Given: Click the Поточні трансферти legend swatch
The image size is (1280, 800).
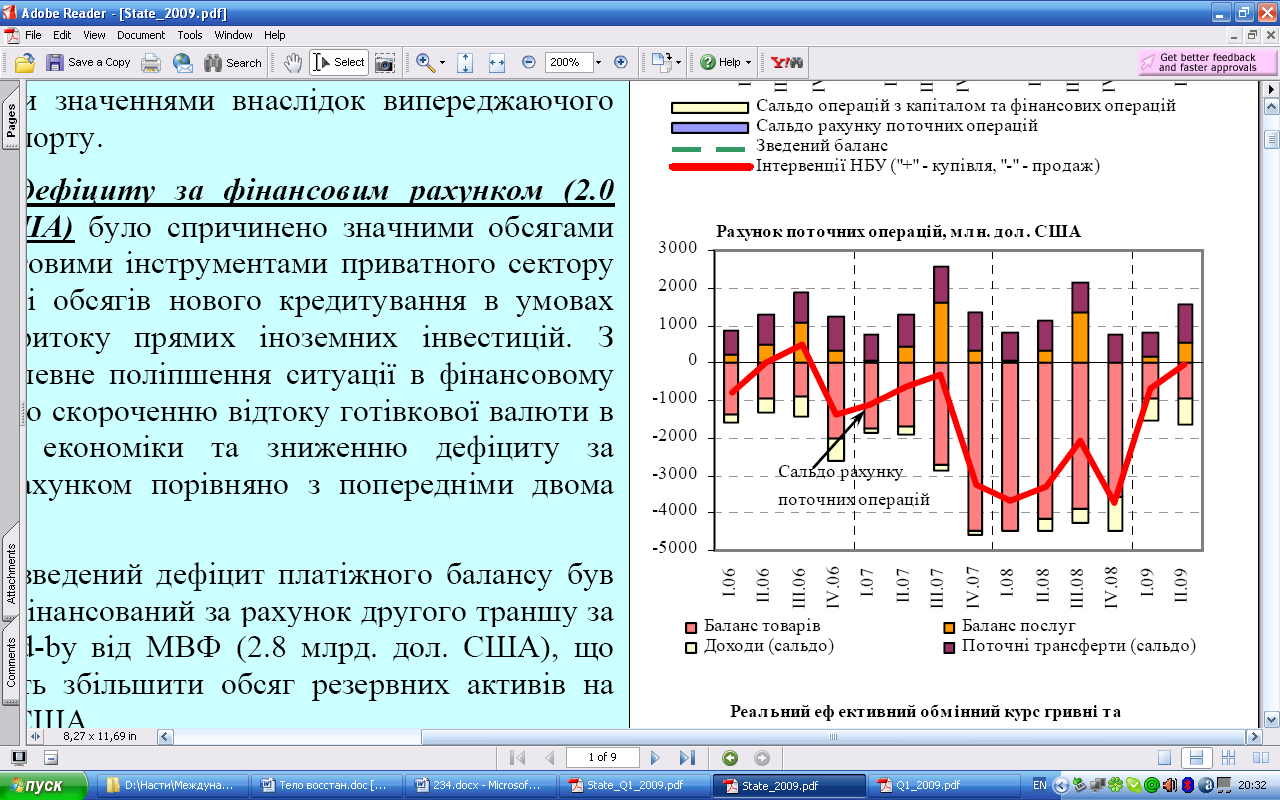Looking at the screenshot, I should tap(949, 647).
